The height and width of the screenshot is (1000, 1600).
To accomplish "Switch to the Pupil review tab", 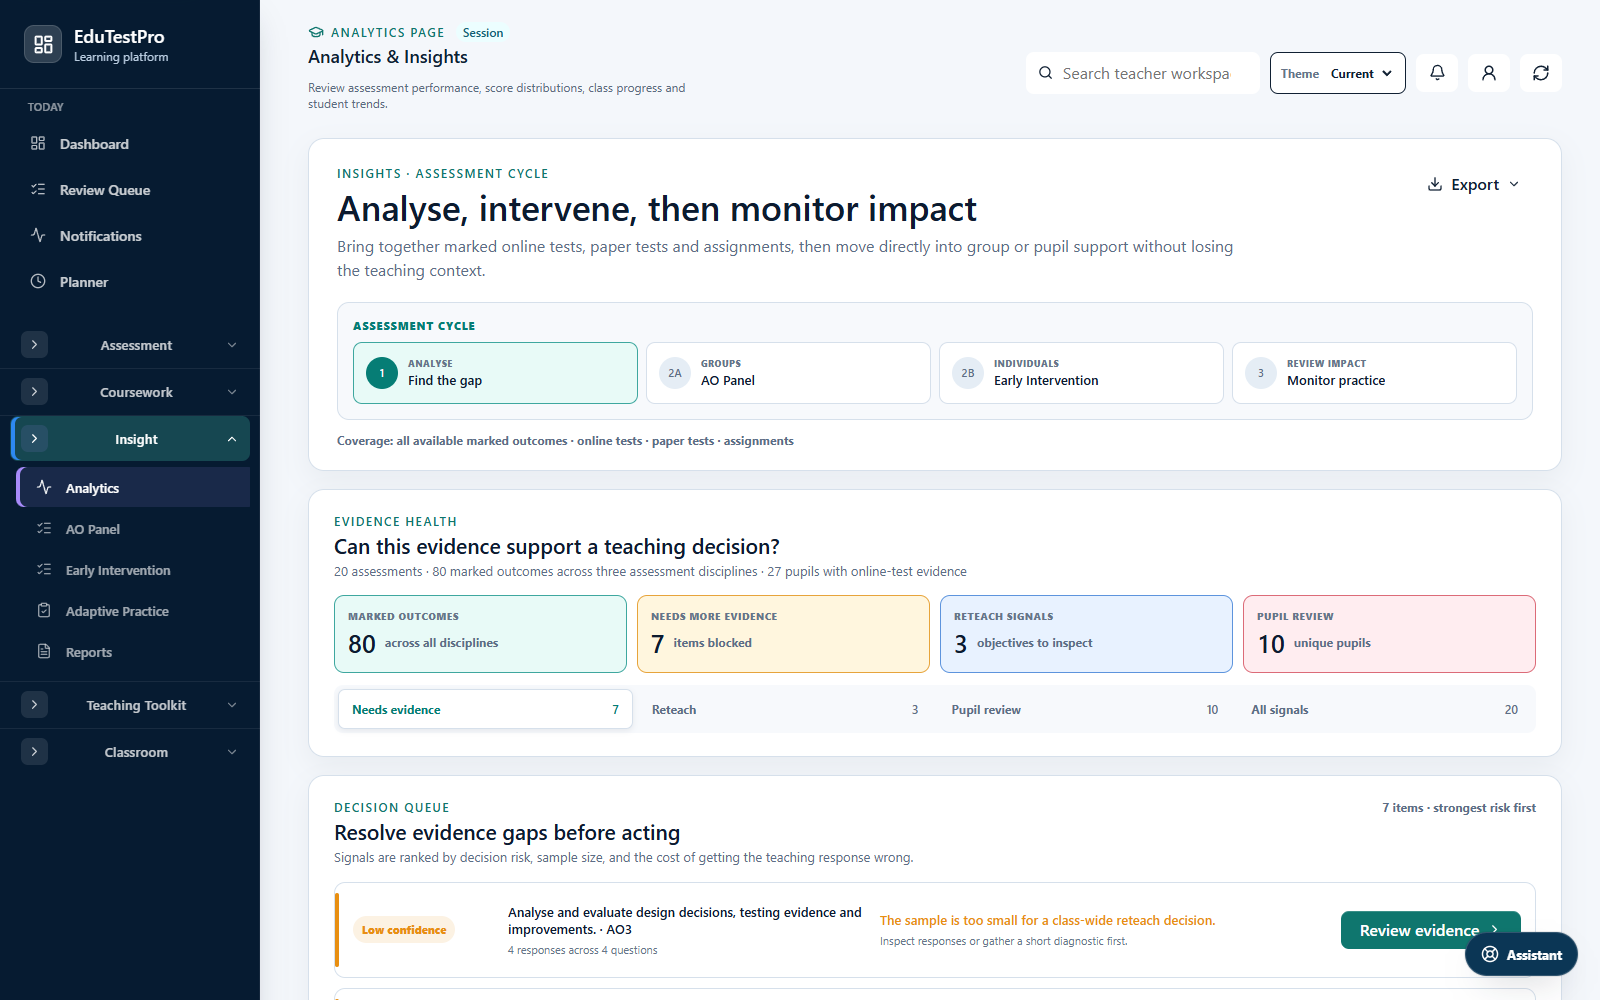I will (1085, 709).
